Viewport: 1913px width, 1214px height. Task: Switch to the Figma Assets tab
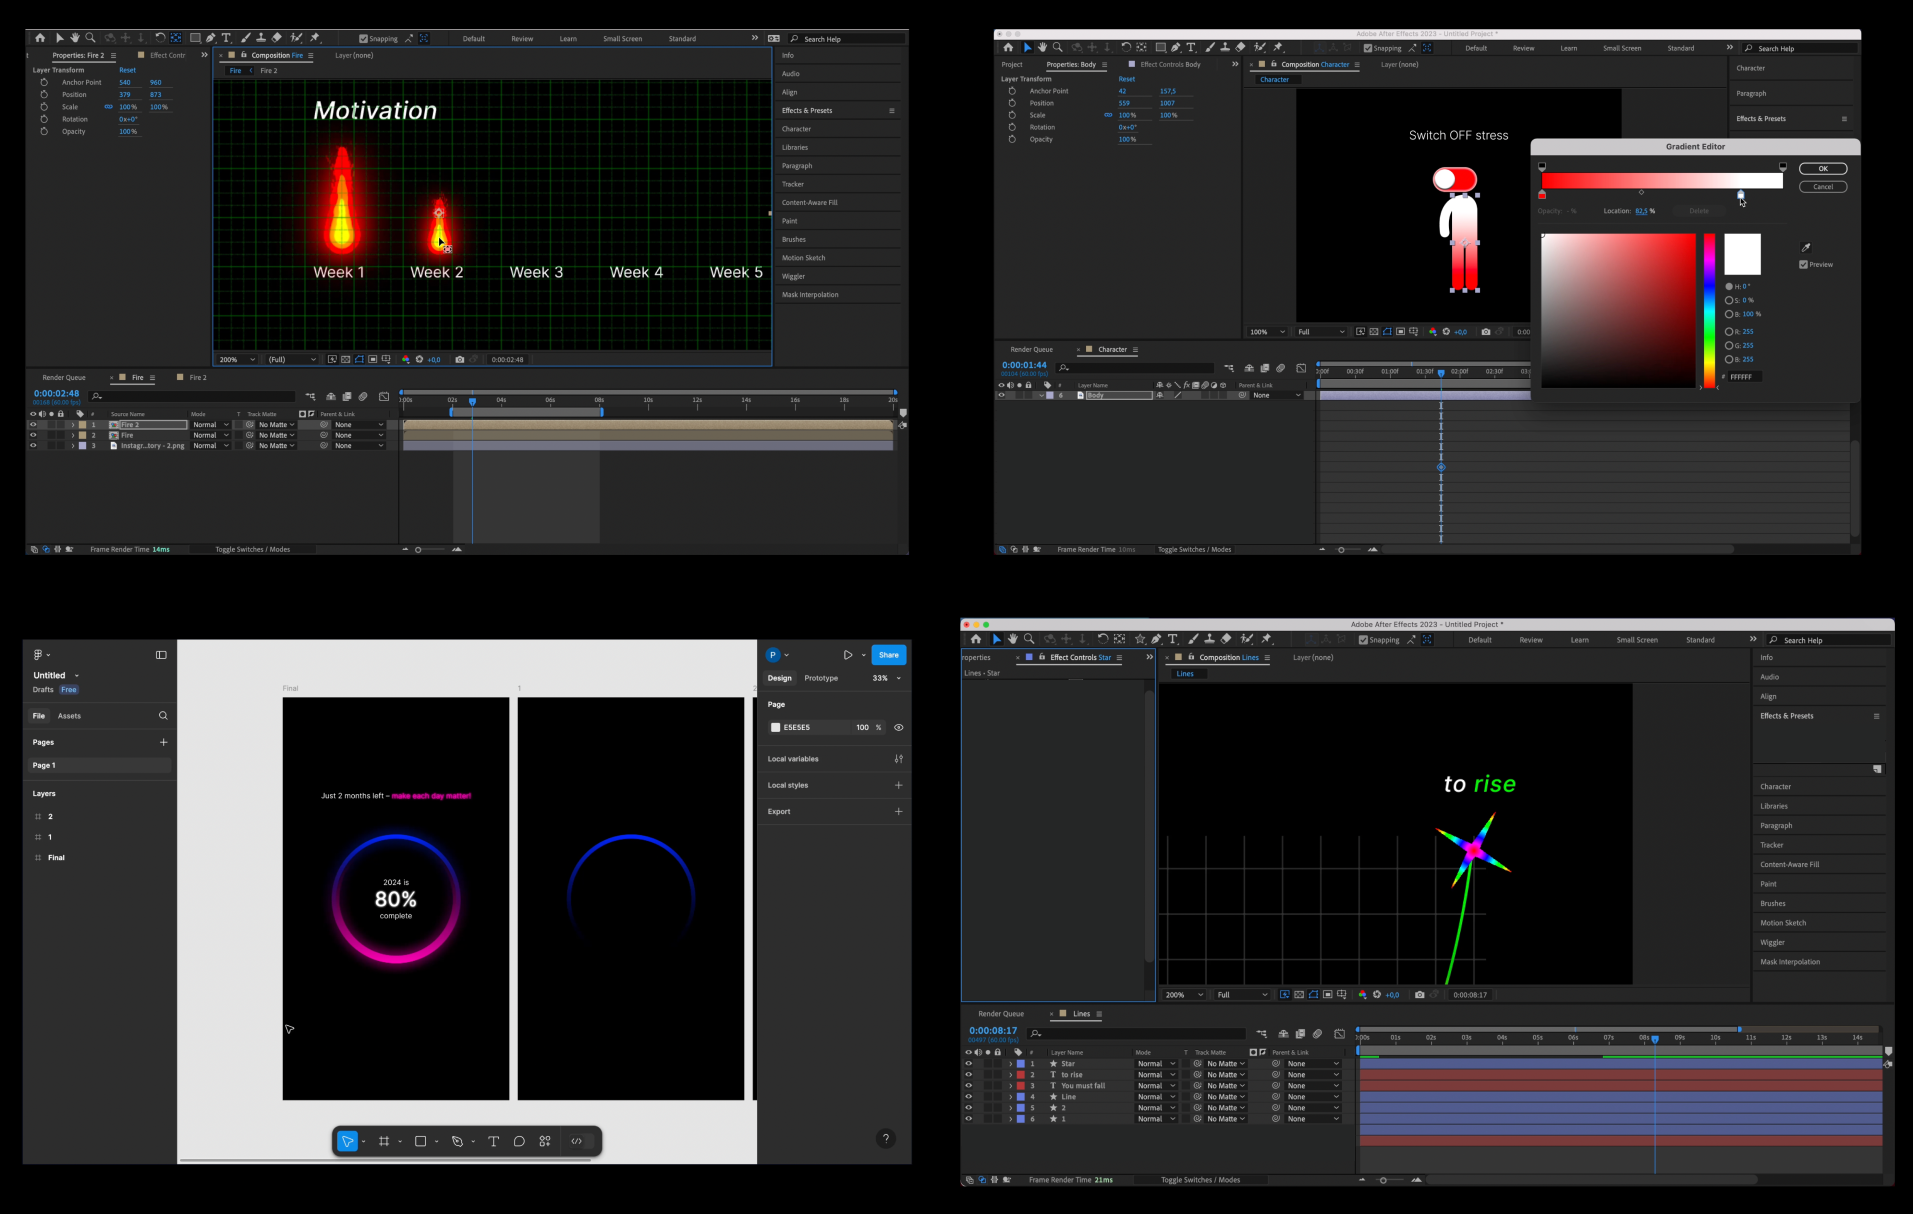click(69, 716)
